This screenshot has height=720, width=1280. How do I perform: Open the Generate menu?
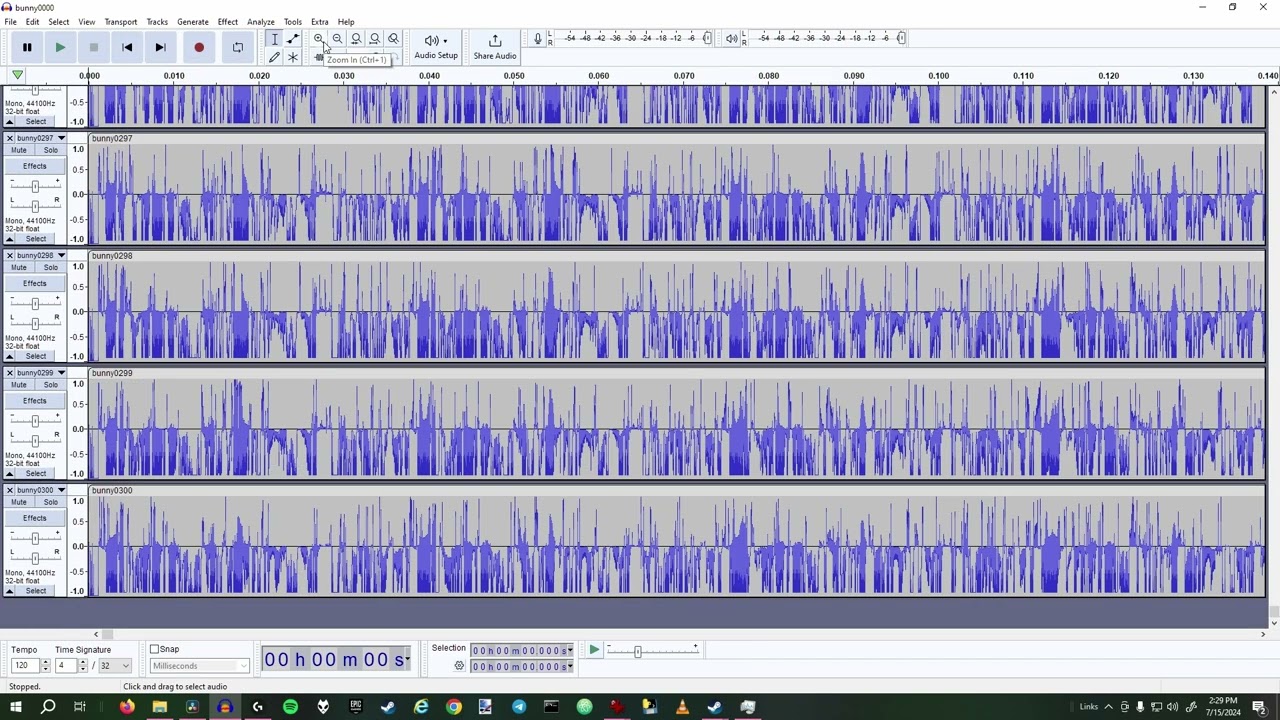[193, 21]
